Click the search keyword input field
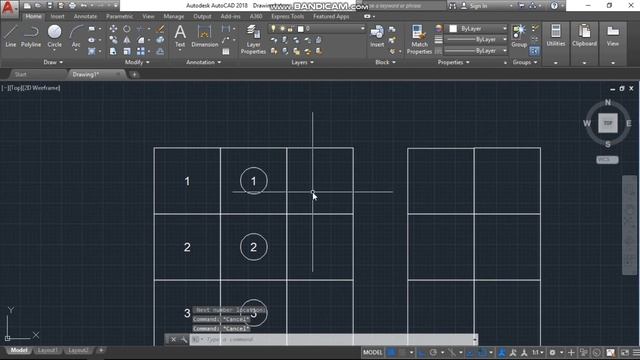This screenshot has width=640, height=360. [x=401, y=6]
